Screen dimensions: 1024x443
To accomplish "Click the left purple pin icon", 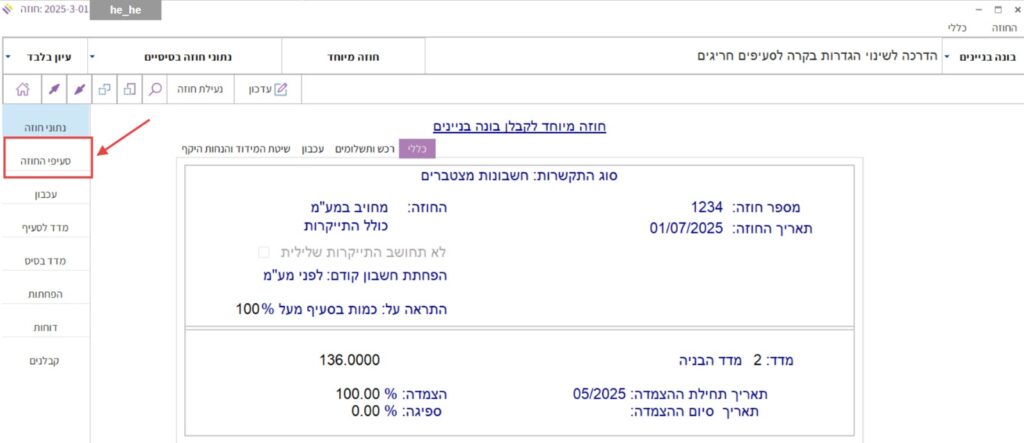I will click(52, 89).
